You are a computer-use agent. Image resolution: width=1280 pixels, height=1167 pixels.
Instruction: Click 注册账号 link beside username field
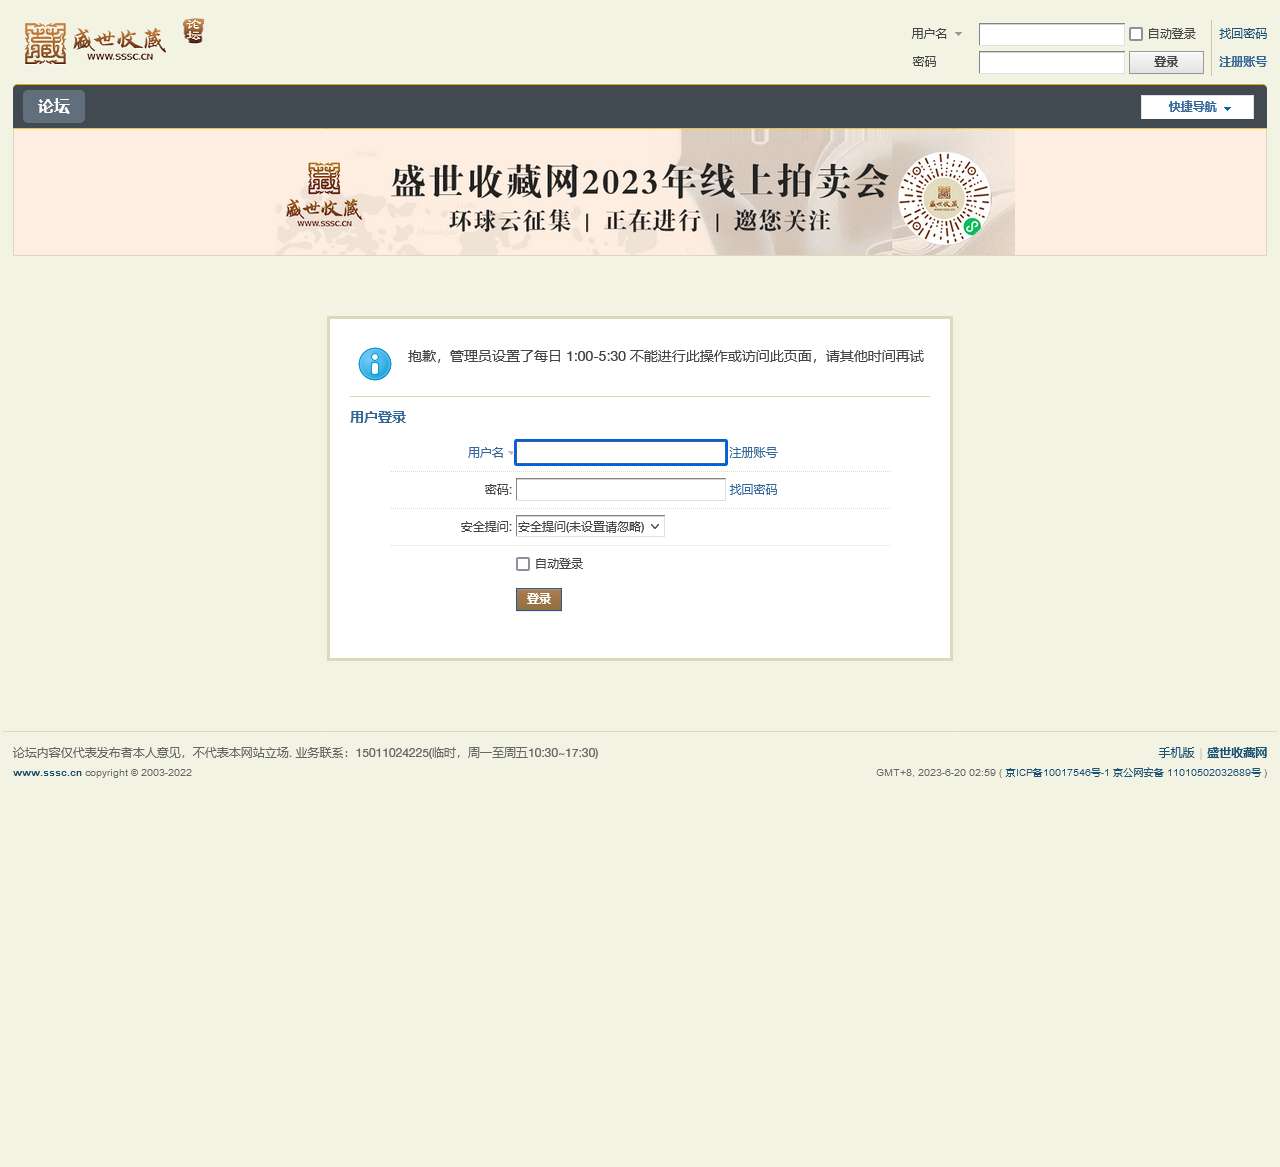[x=753, y=453]
